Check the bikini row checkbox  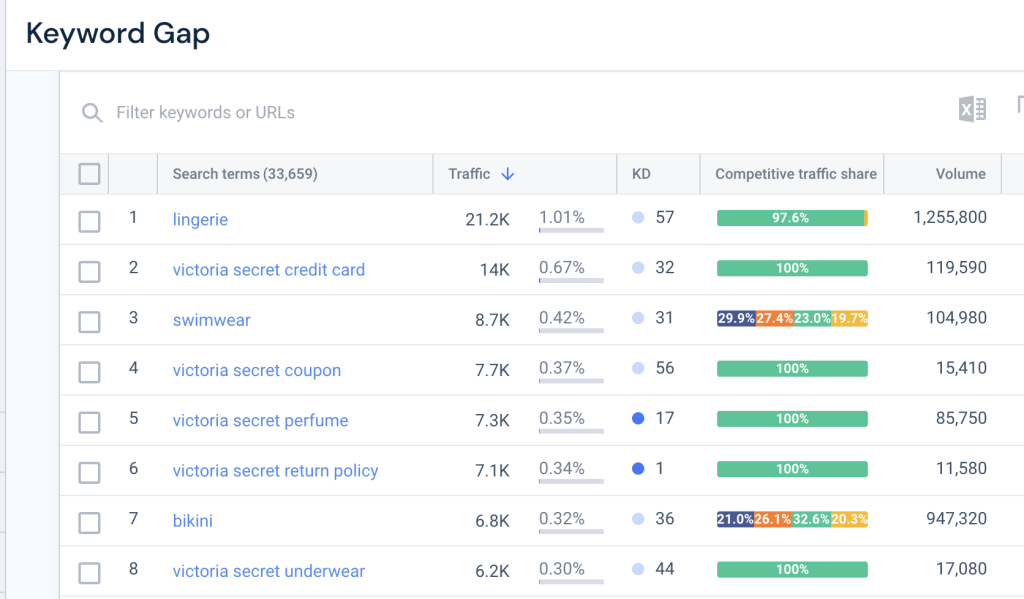point(89,523)
